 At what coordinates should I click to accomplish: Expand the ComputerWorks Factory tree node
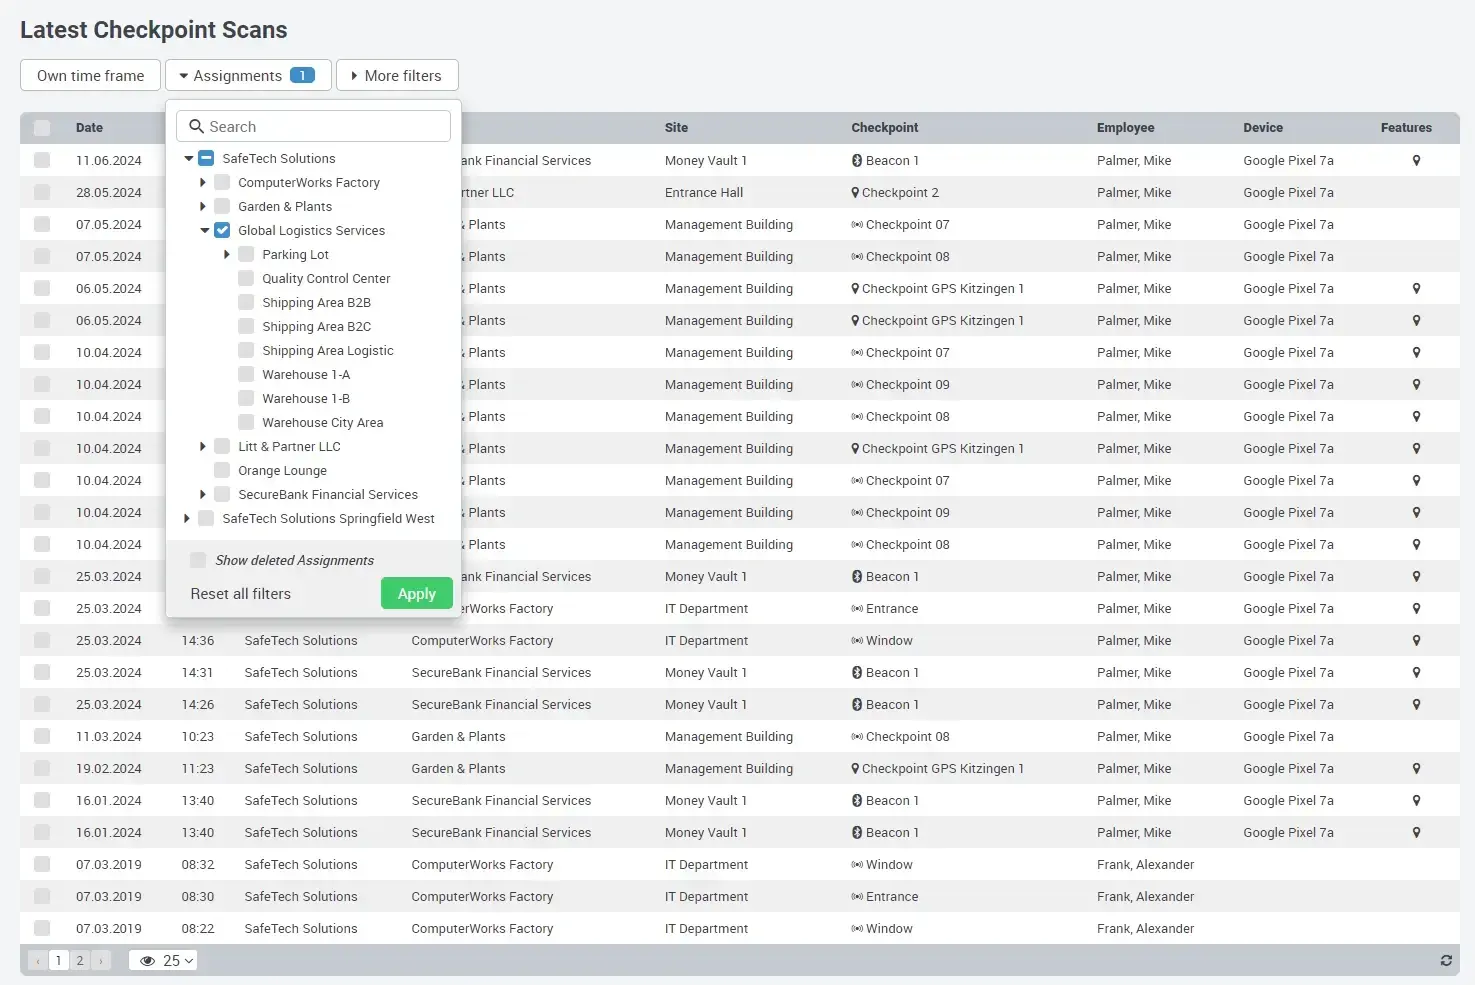coord(204,182)
